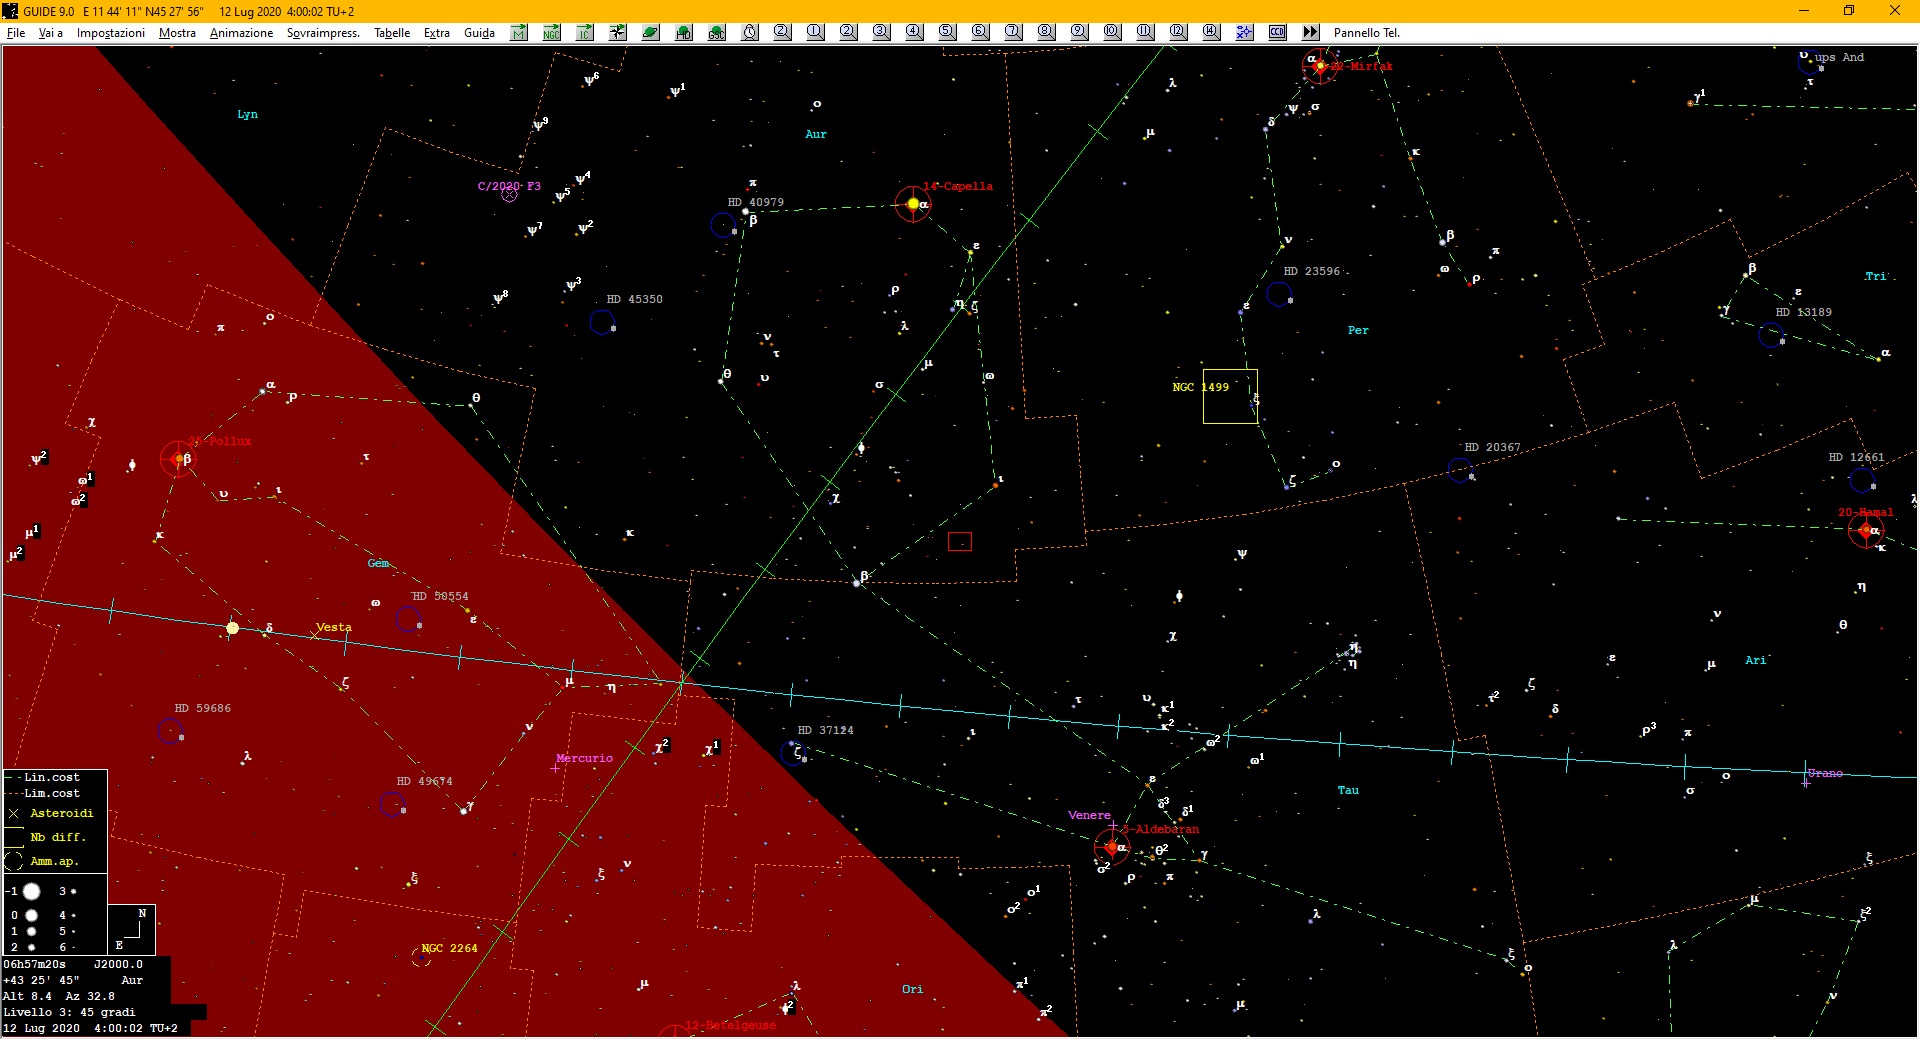
Task: Open the CCD frame toolbar icon
Action: [1278, 32]
